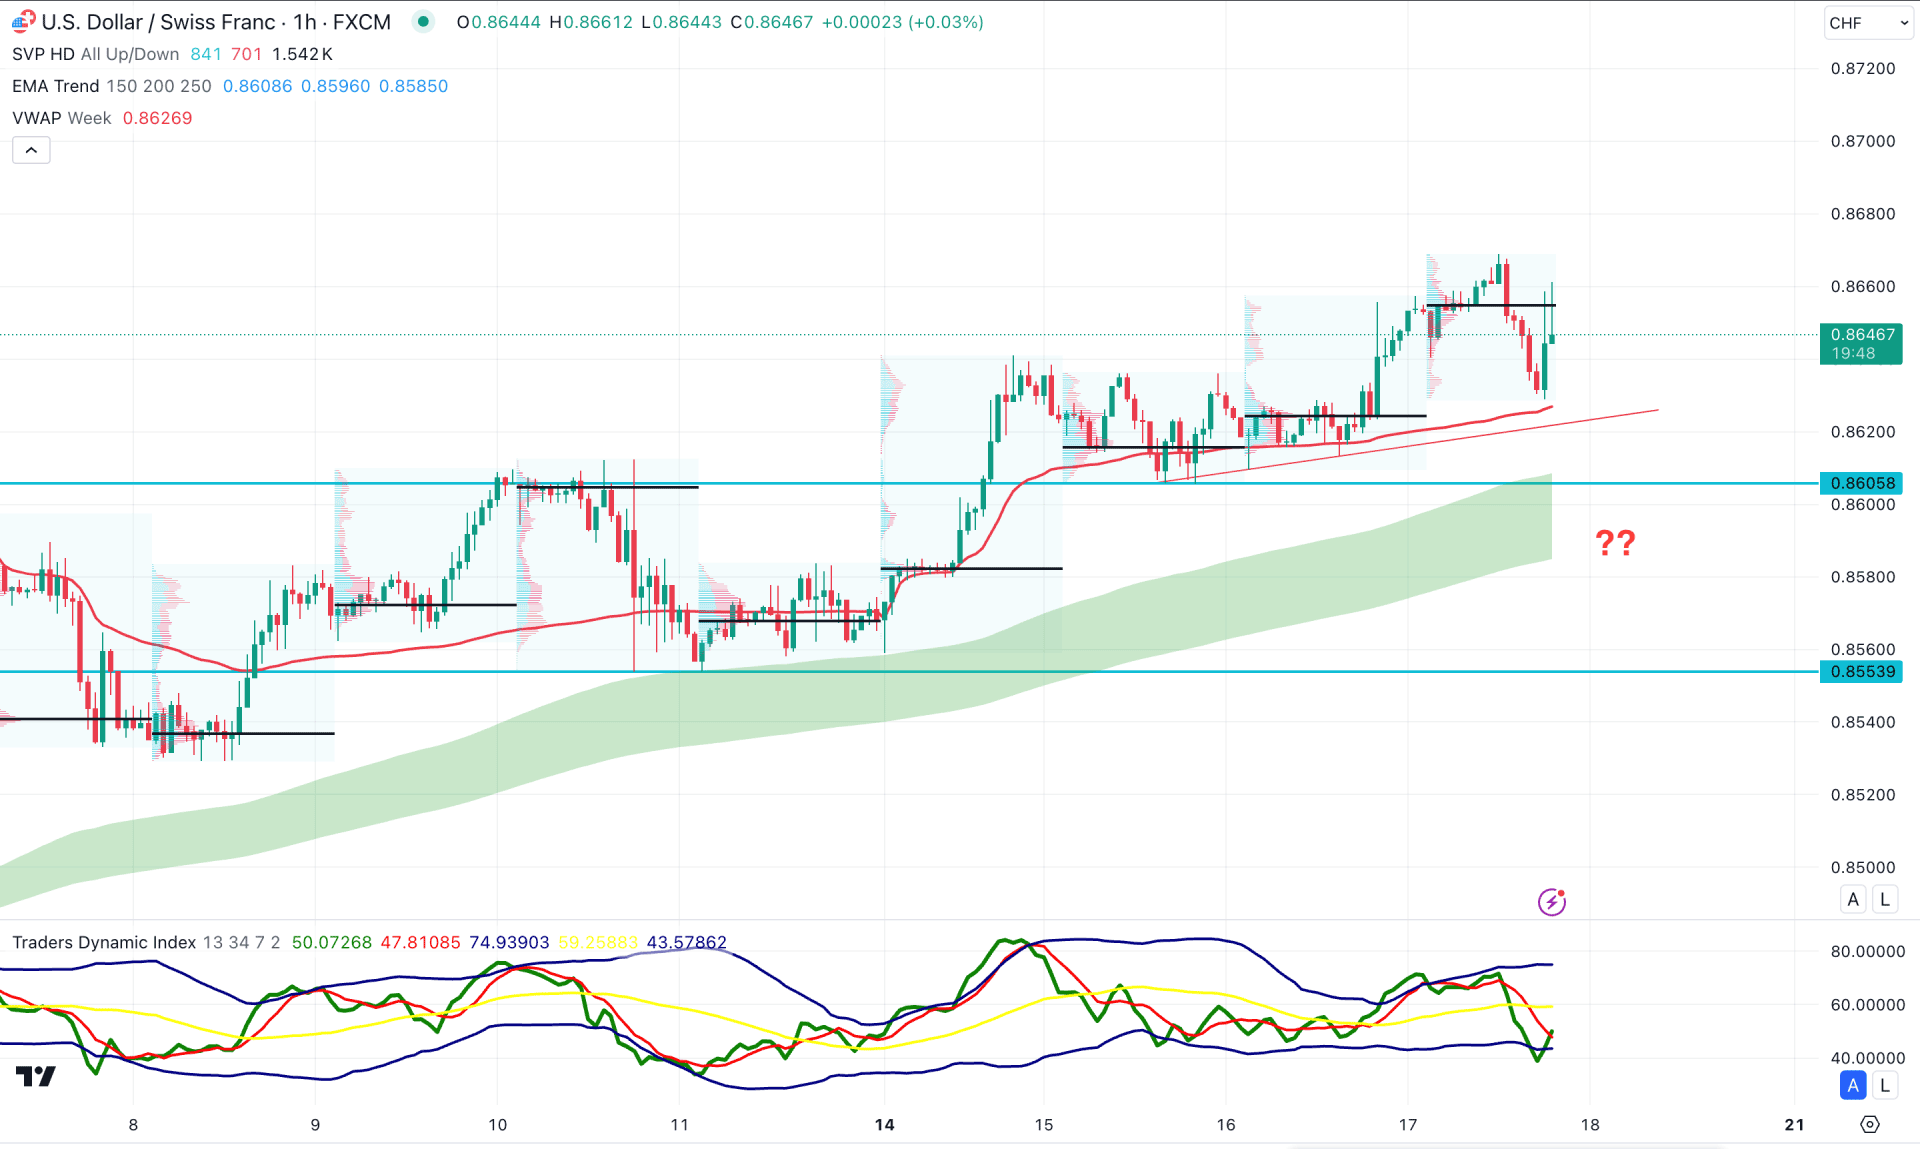Select the SVP HD indicator label

click(x=43, y=54)
